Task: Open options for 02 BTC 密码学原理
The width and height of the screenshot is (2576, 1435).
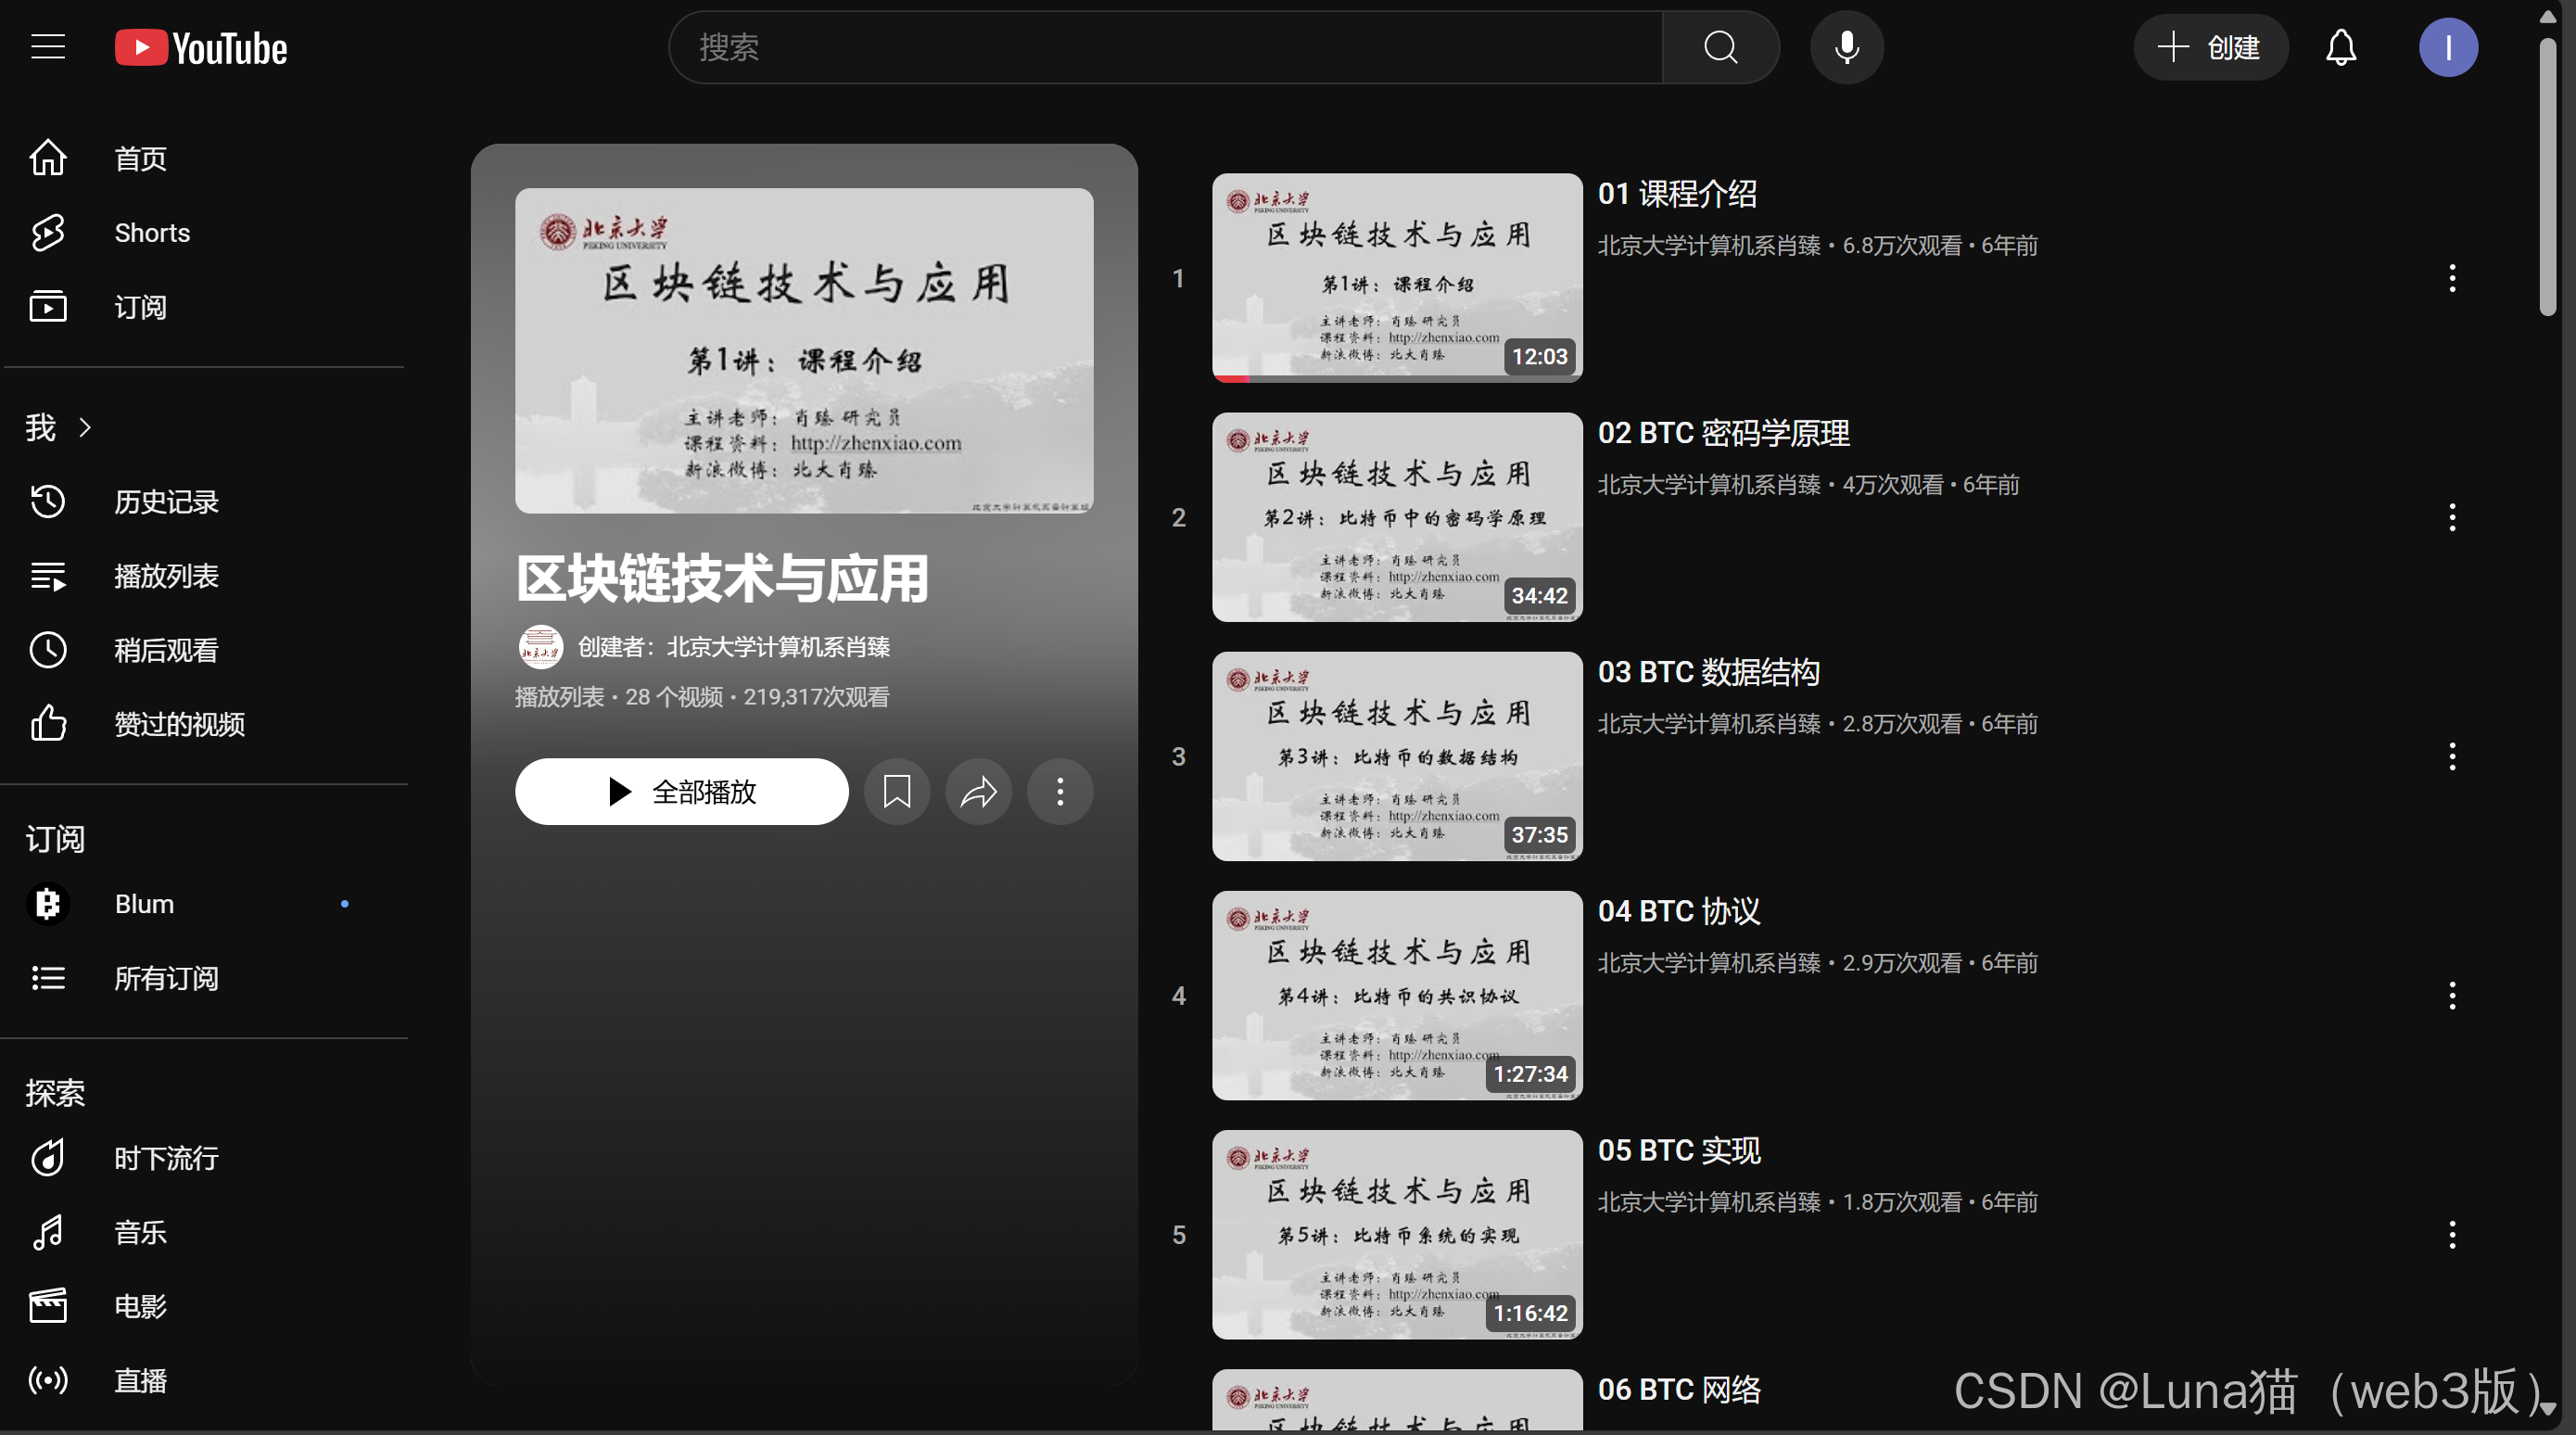Action: click(2451, 518)
